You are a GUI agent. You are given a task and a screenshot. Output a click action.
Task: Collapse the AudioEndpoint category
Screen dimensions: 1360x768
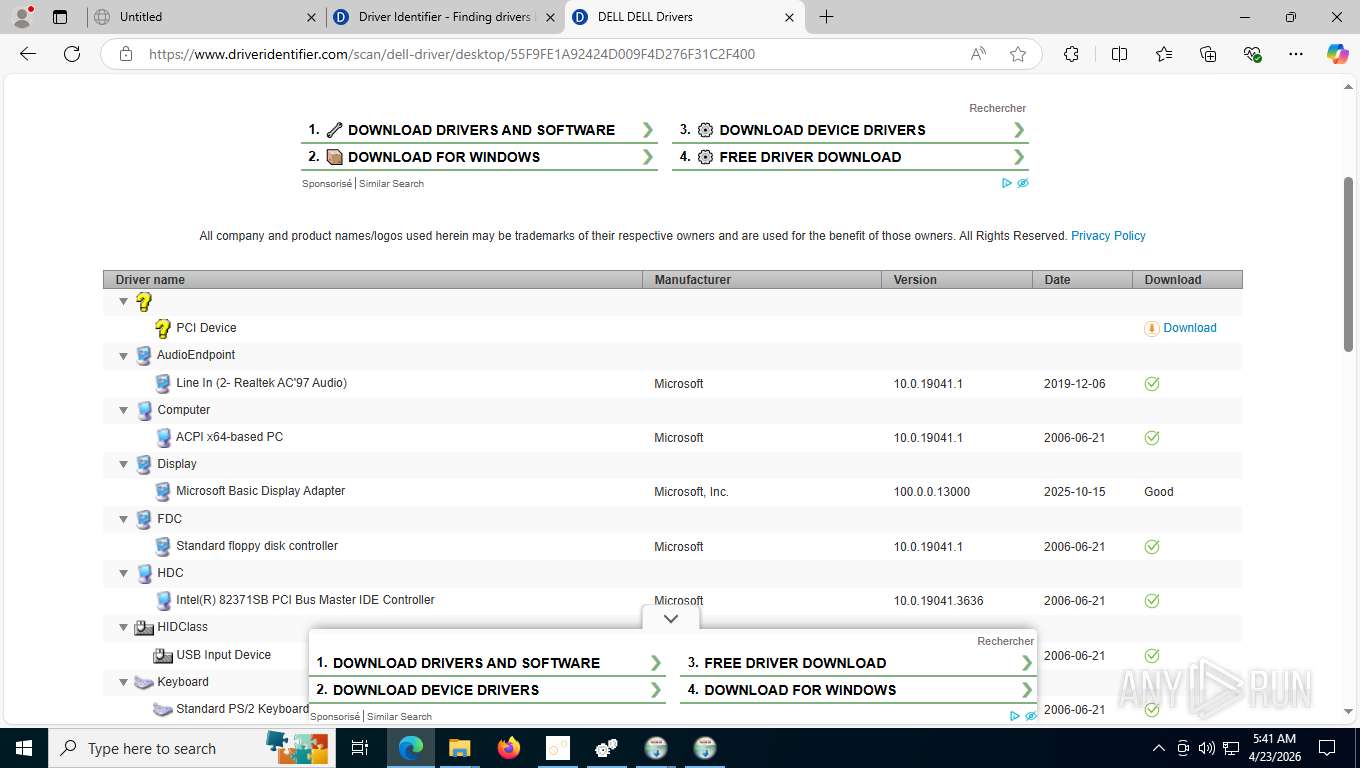pos(124,355)
